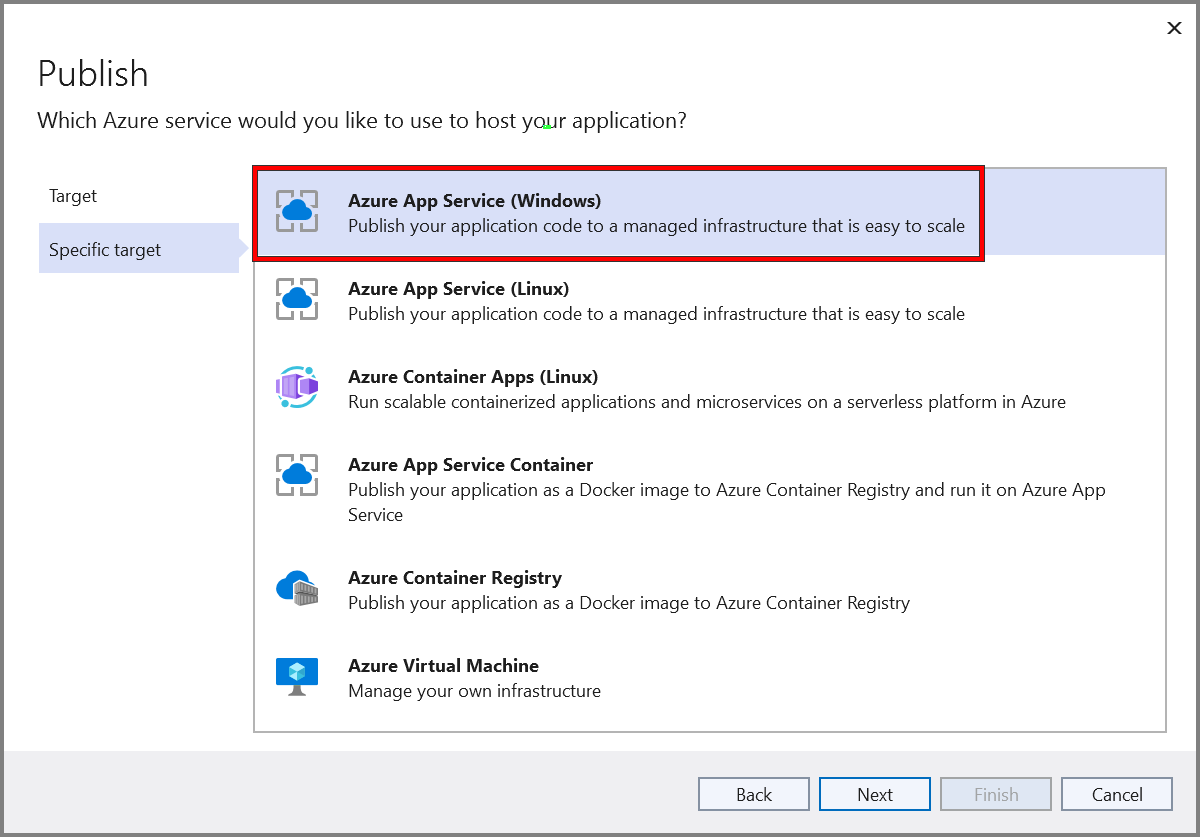This screenshot has height=837, width=1200.
Task: Click the Finish button
Action: click(995, 793)
